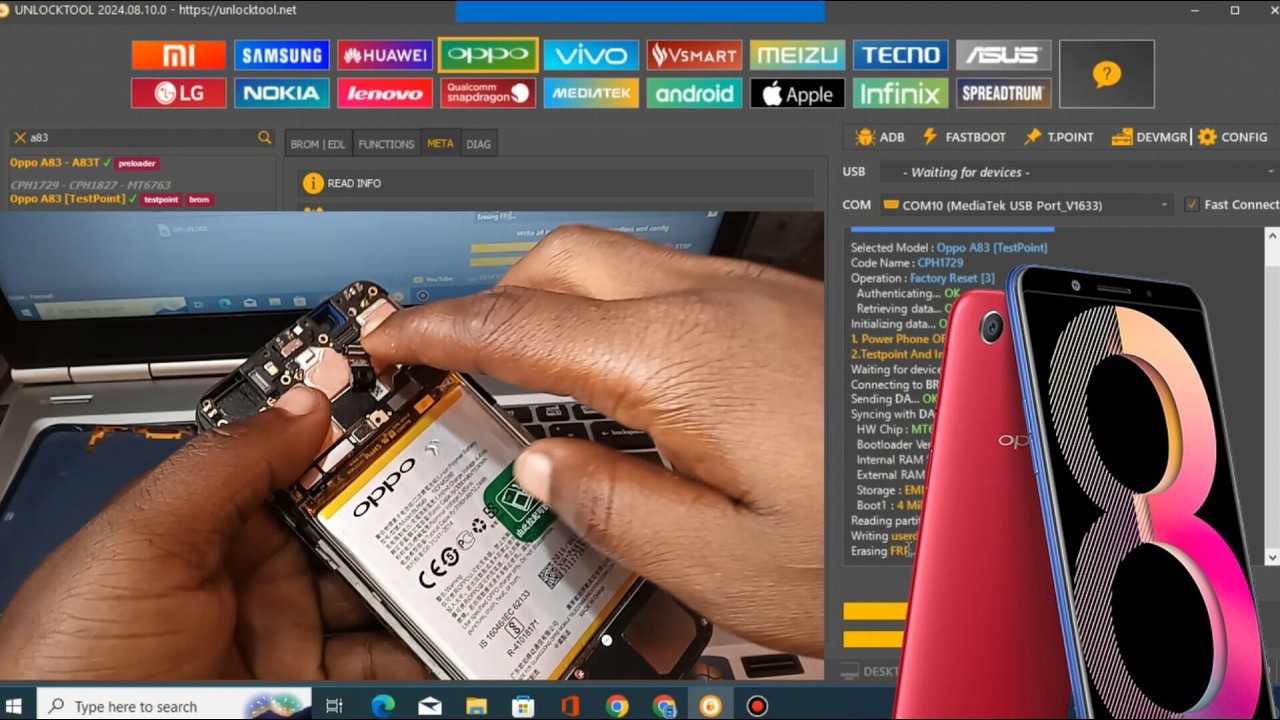This screenshot has height=720, width=1280.
Task: Open the FASTBOOT tool
Action: click(x=964, y=137)
